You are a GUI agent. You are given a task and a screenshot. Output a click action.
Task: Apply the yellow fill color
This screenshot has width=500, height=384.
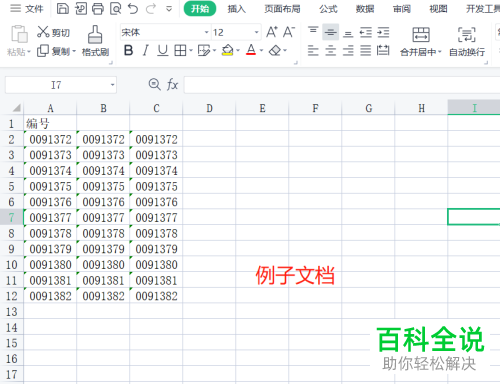tap(227, 50)
